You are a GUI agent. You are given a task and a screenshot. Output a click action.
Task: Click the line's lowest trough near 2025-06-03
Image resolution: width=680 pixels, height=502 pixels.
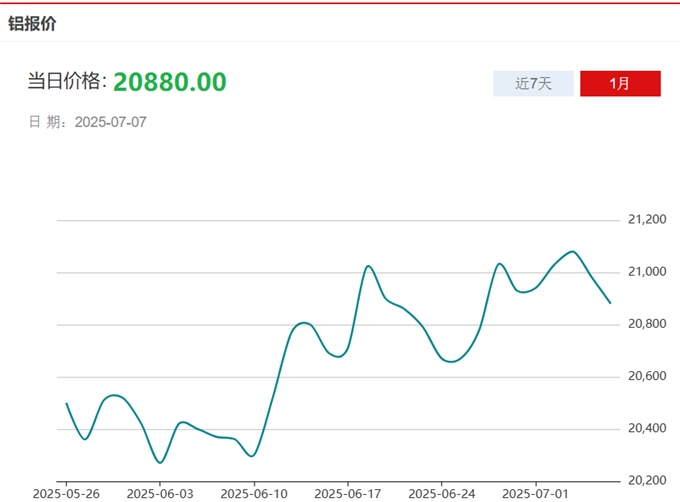coord(160,462)
